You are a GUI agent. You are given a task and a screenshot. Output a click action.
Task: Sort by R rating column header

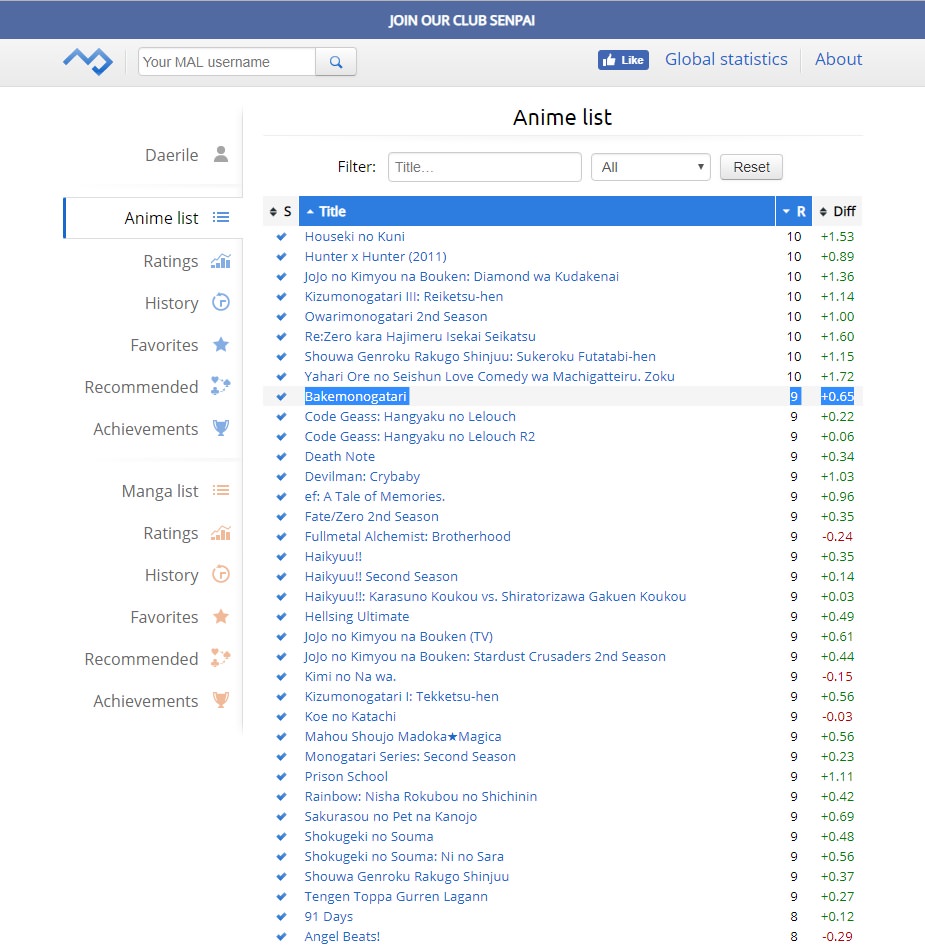coord(794,212)
